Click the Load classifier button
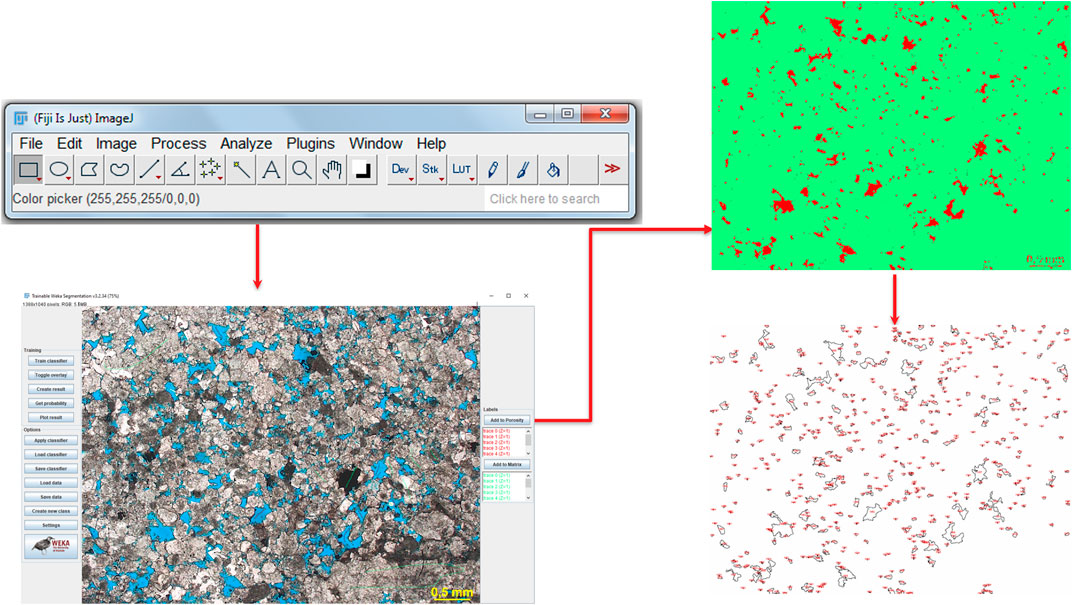This screenshot has height=605, width=1072. [x=51, y=455]
